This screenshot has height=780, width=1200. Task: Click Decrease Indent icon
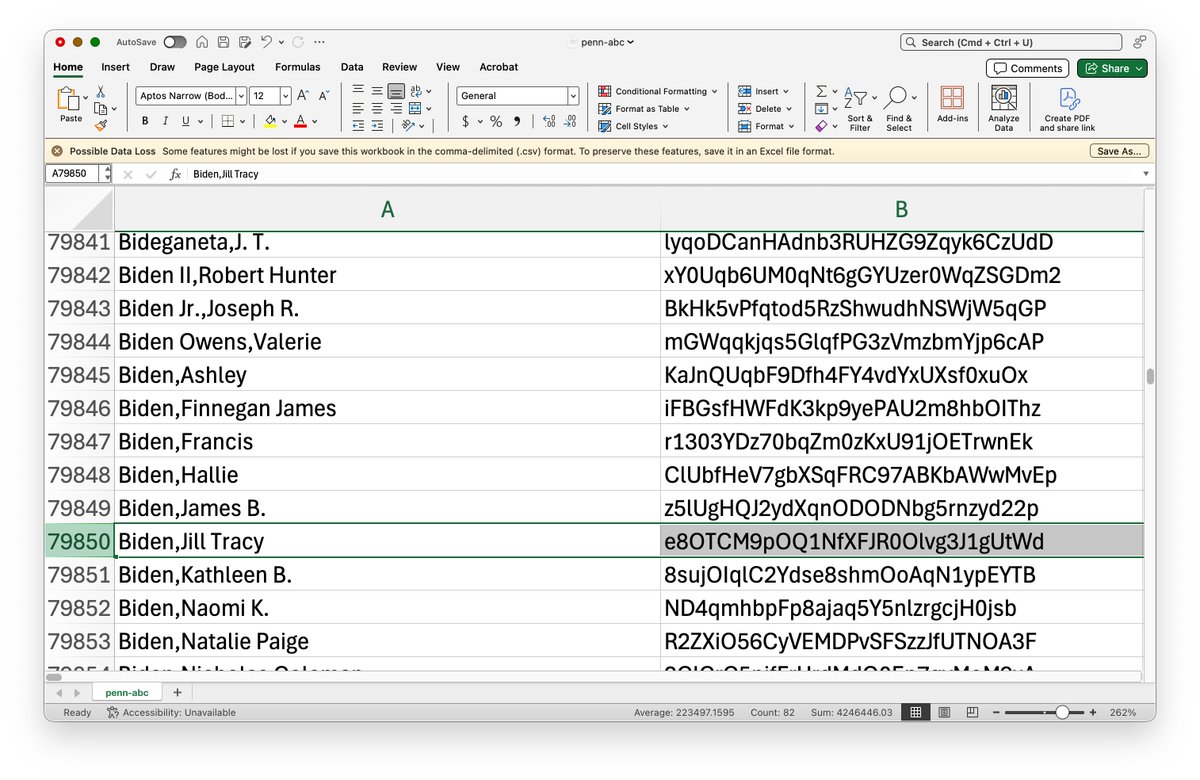pos(358,126)
